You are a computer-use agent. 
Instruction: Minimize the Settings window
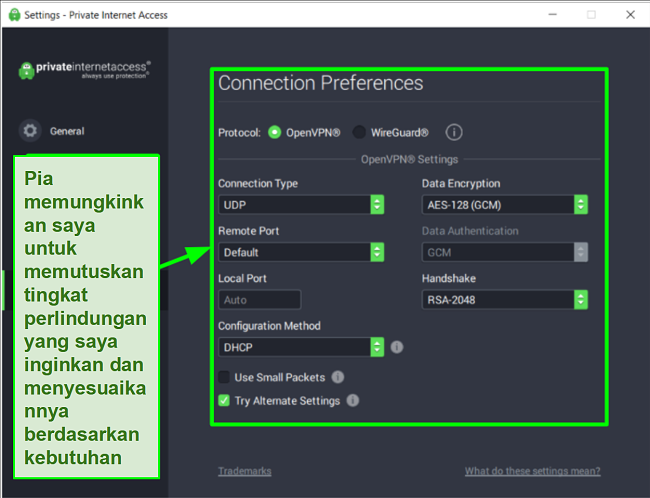553,15
